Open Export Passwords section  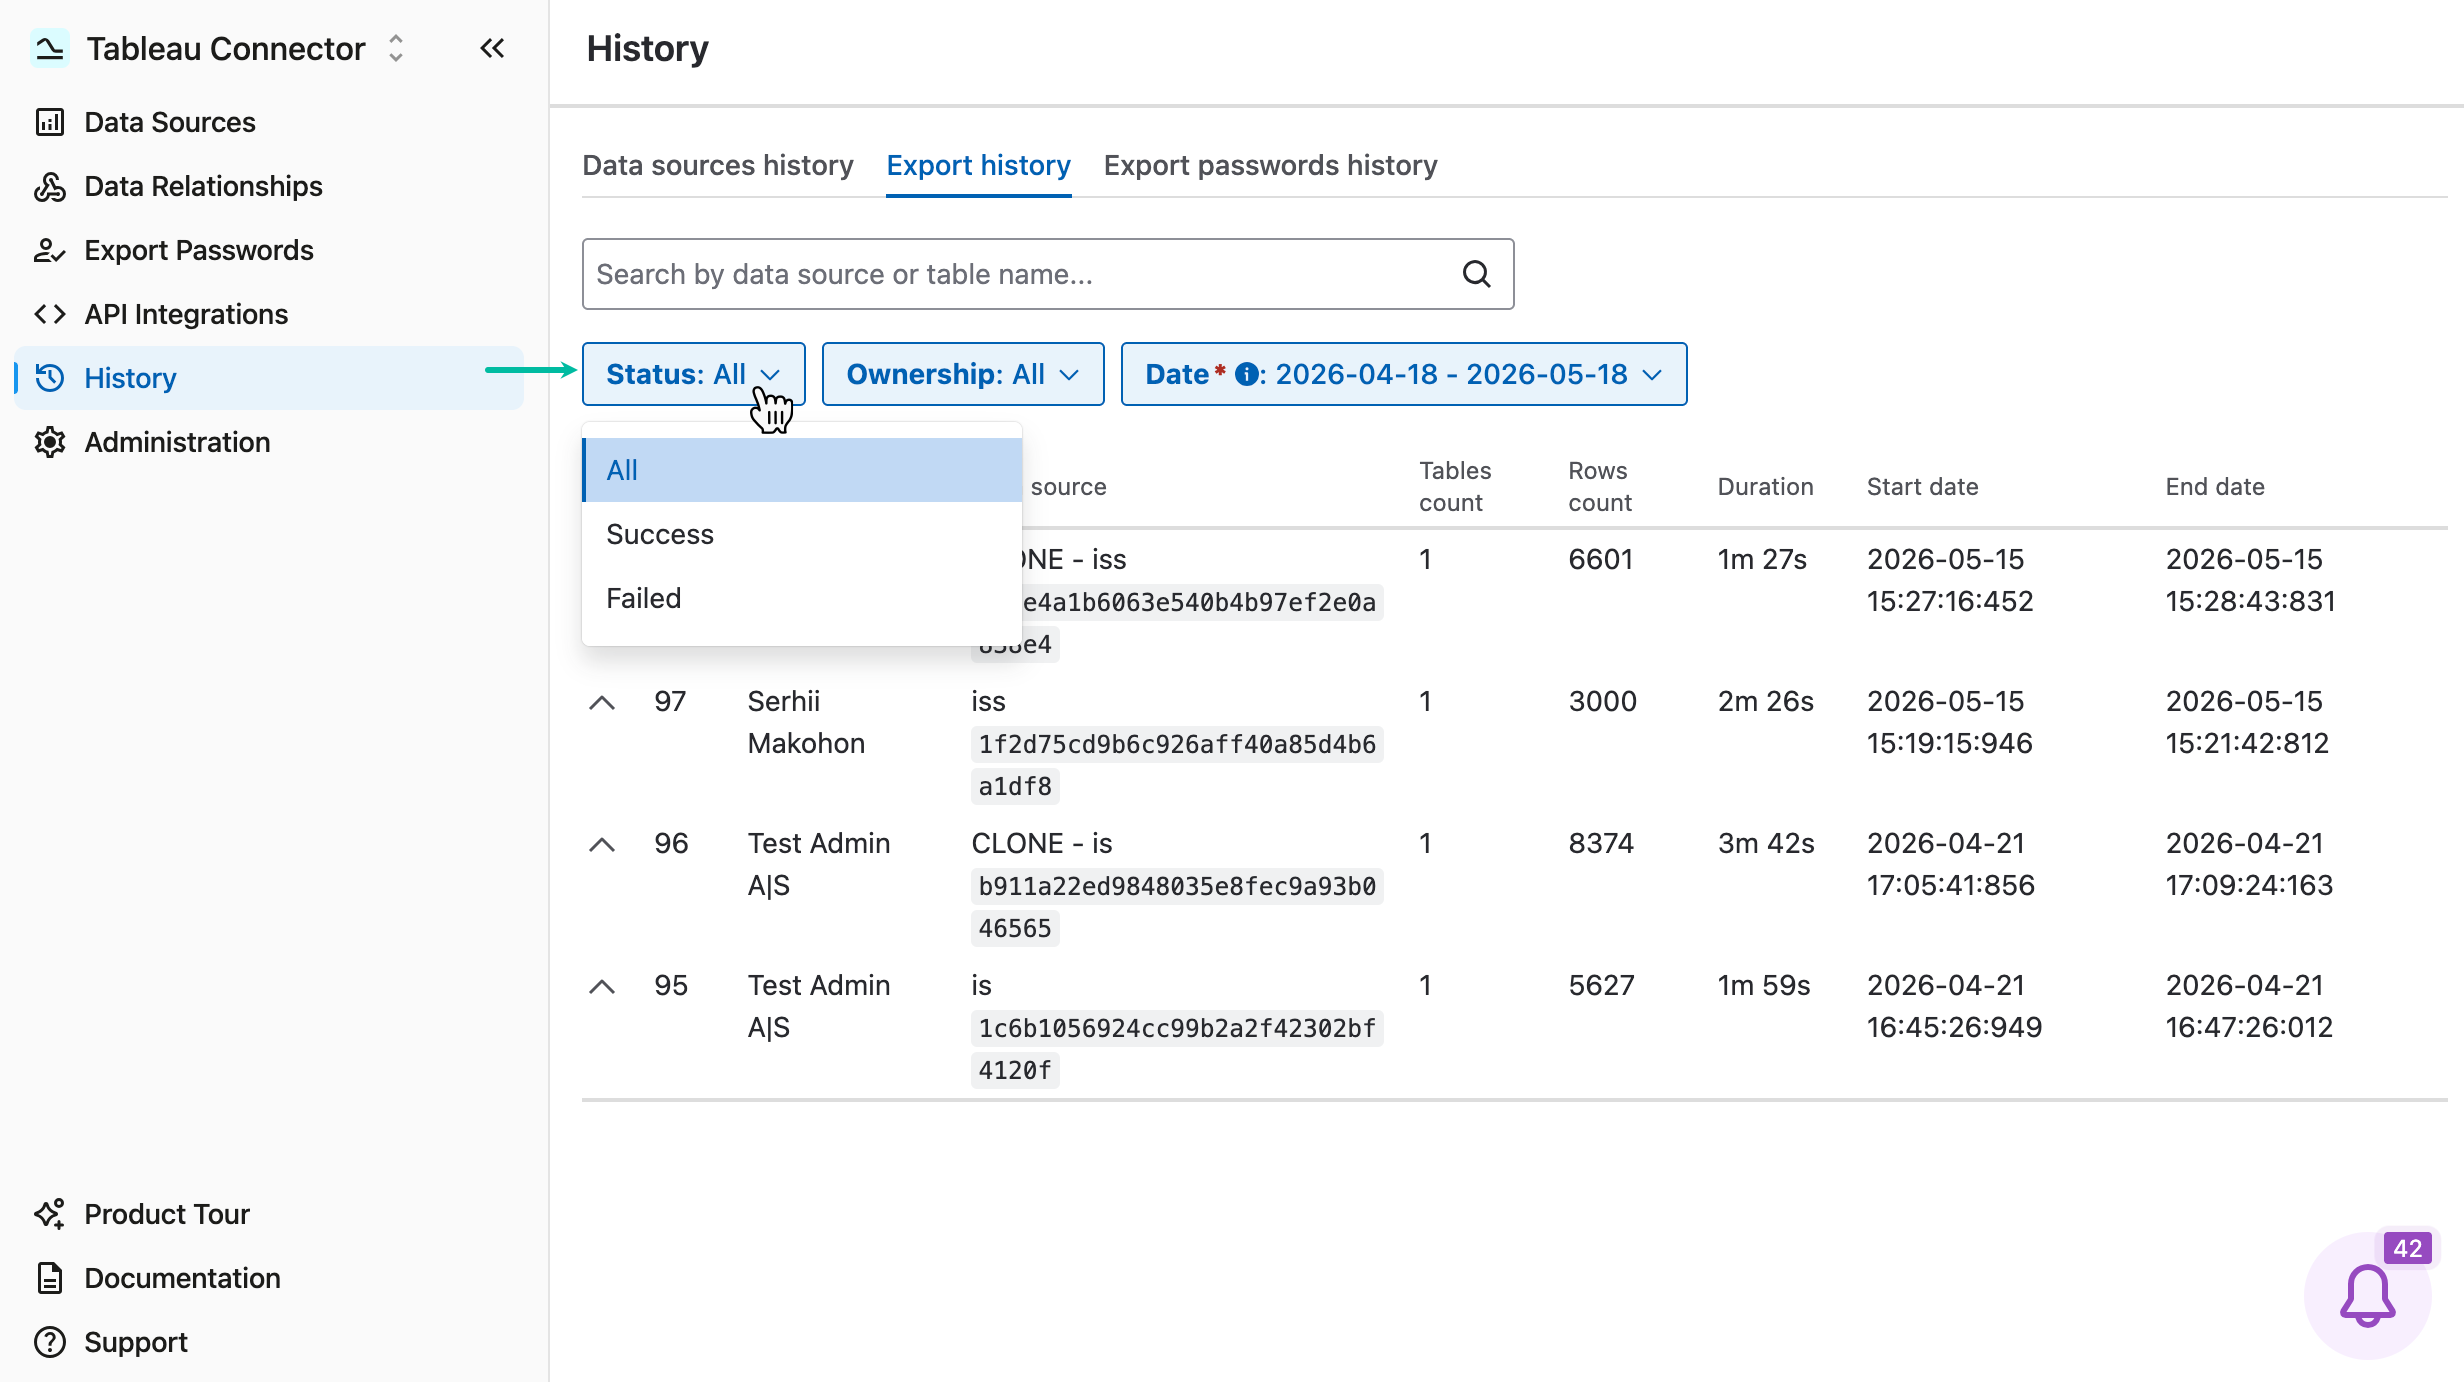point(199,250)
